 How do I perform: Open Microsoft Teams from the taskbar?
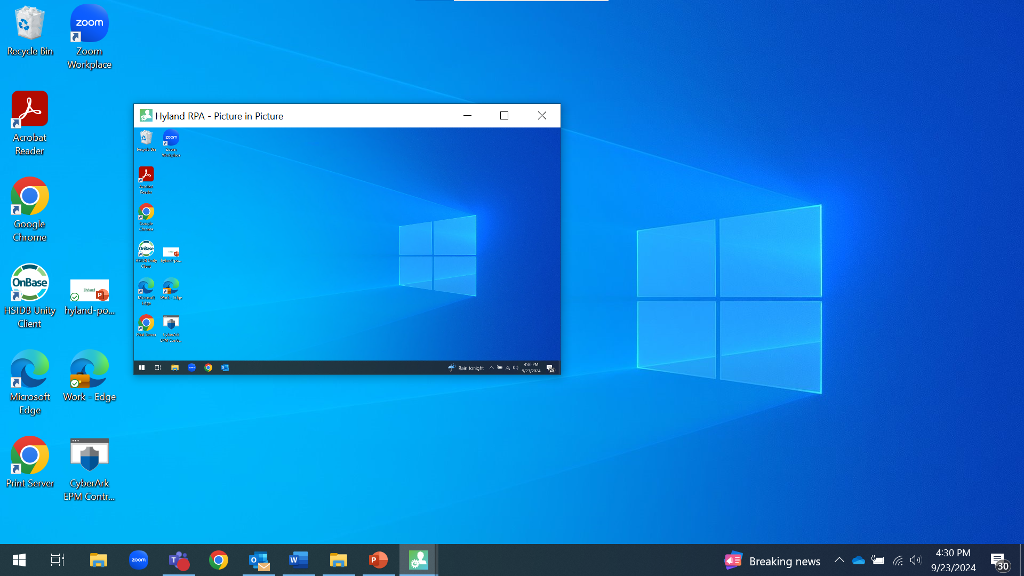(x=179, y=560)
